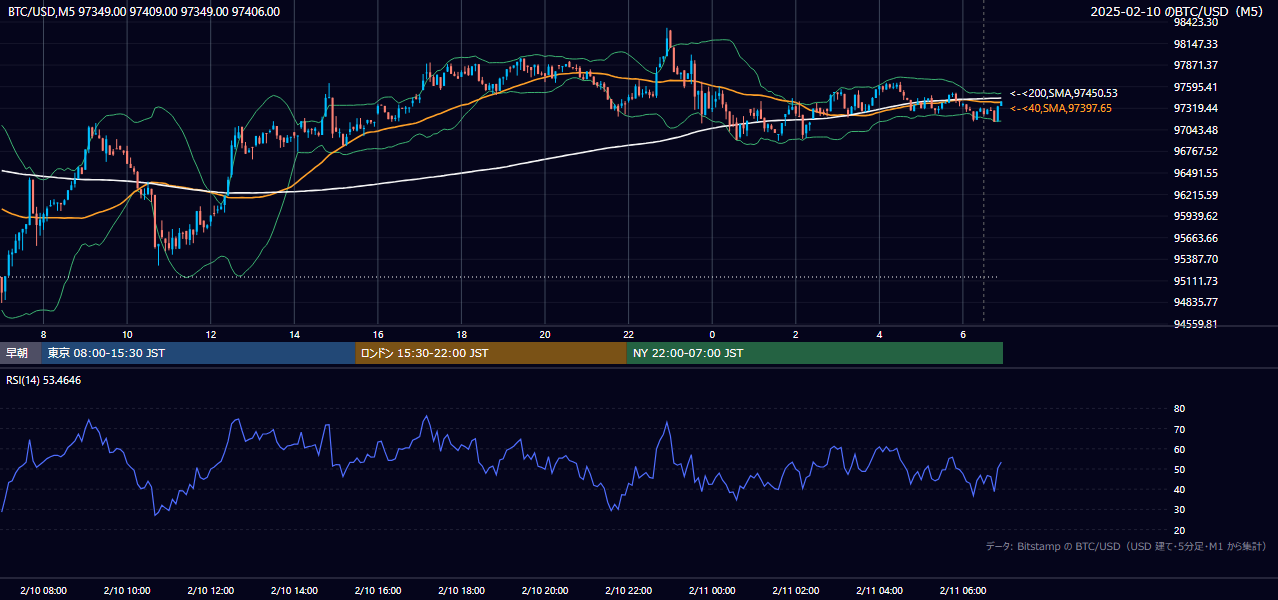
Task: Click price axis label 94559.81
Action: click(1196, 324)
